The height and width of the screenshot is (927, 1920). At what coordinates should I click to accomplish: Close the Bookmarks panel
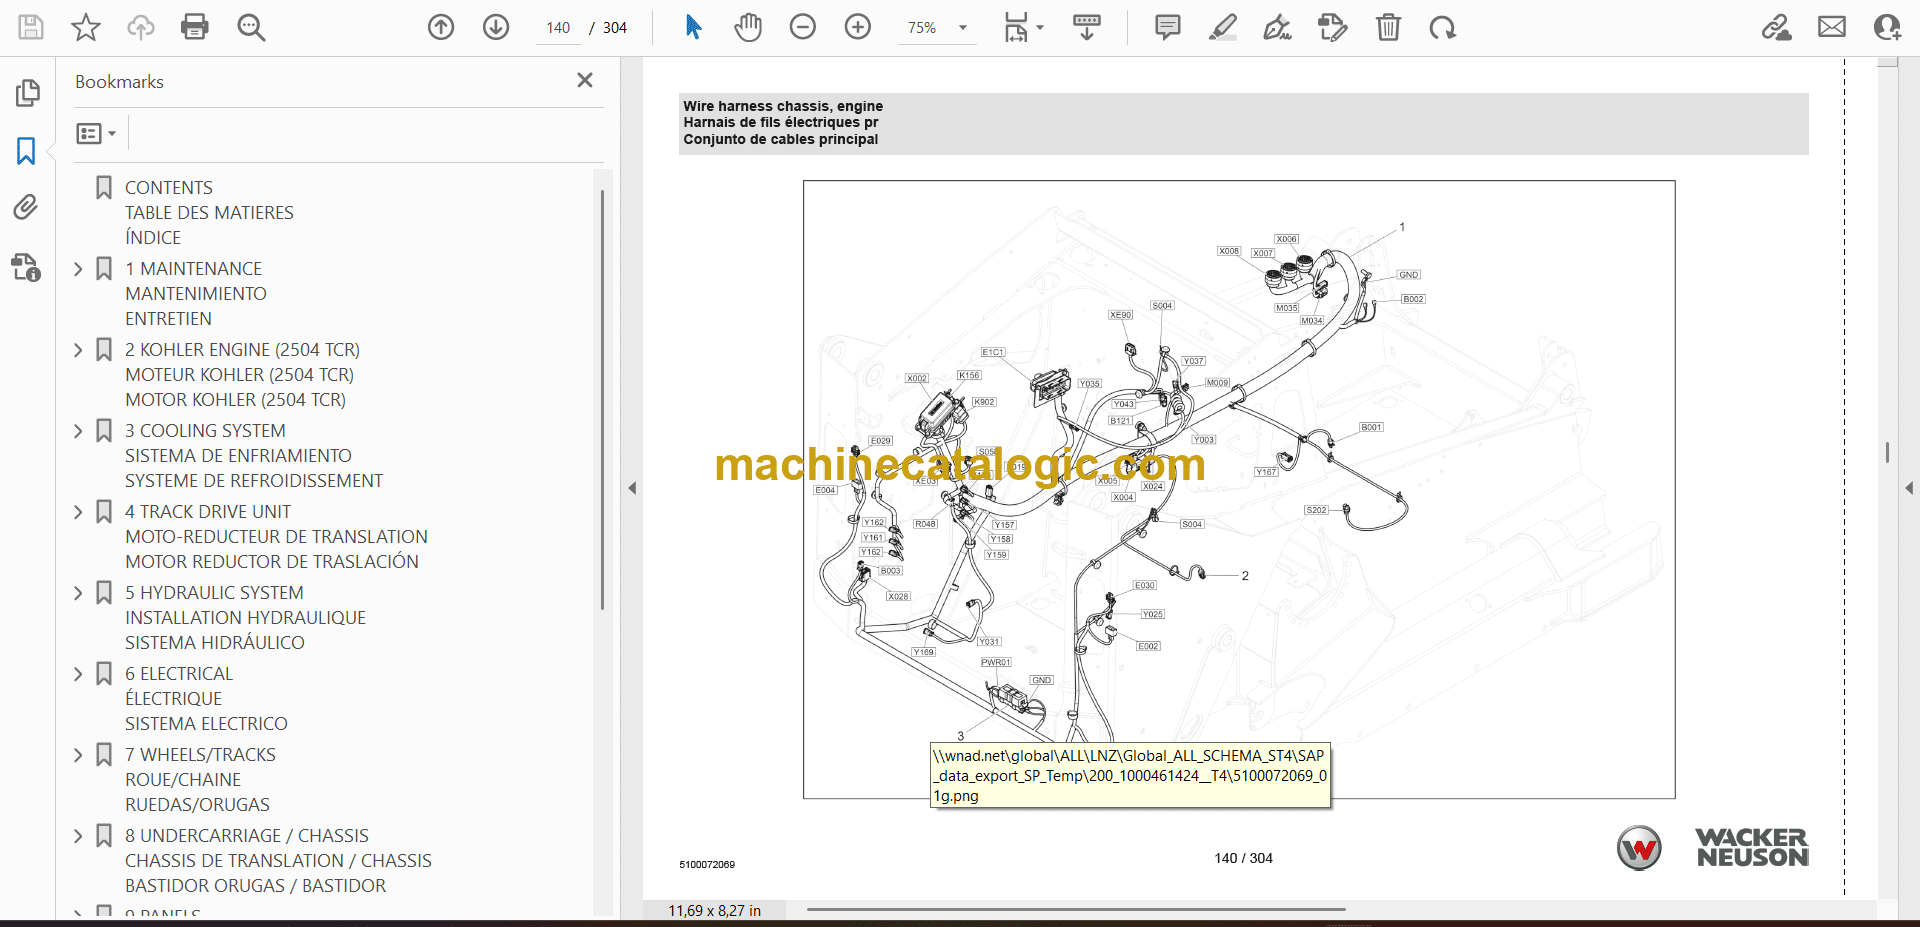point(585,80)
